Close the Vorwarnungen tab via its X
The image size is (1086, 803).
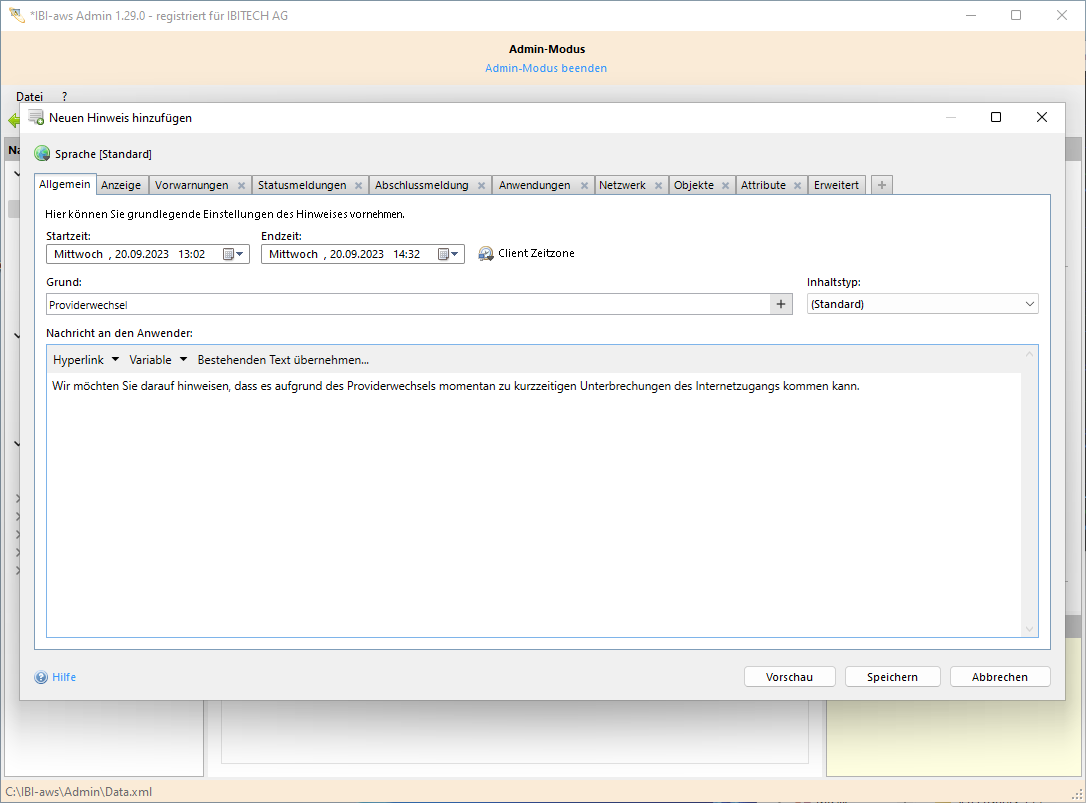241,186
